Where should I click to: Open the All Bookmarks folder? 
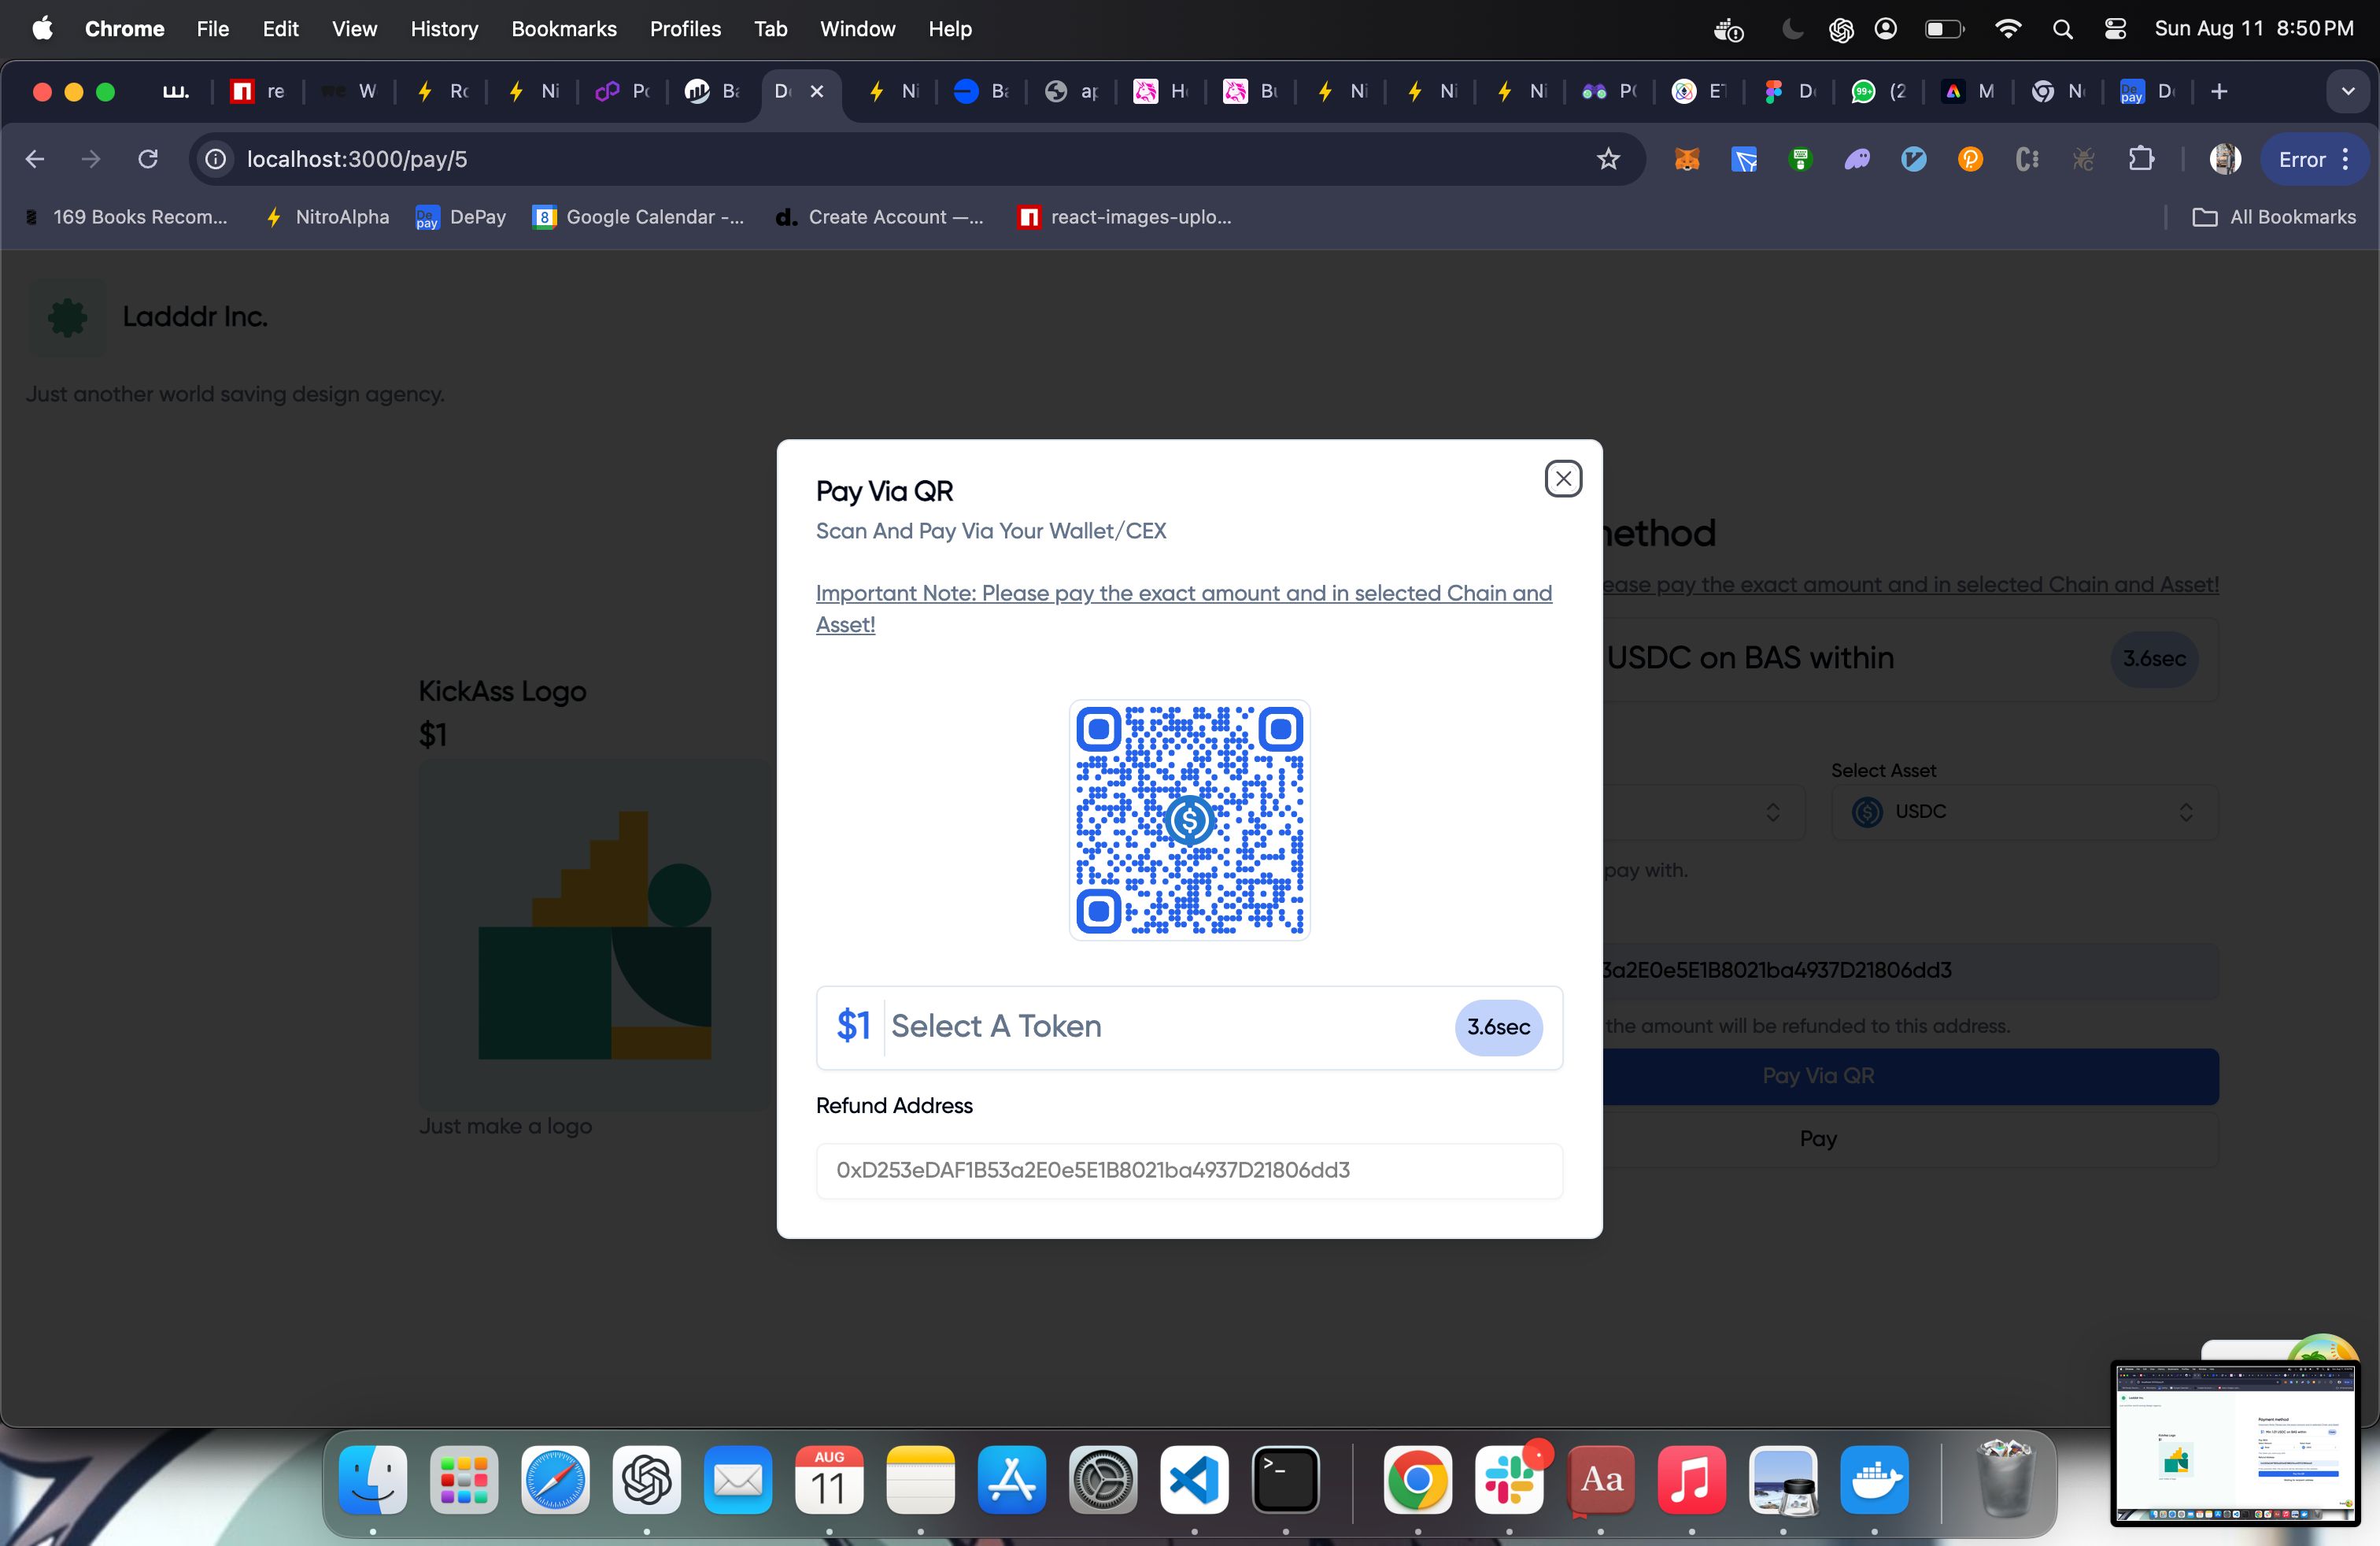2273,217
